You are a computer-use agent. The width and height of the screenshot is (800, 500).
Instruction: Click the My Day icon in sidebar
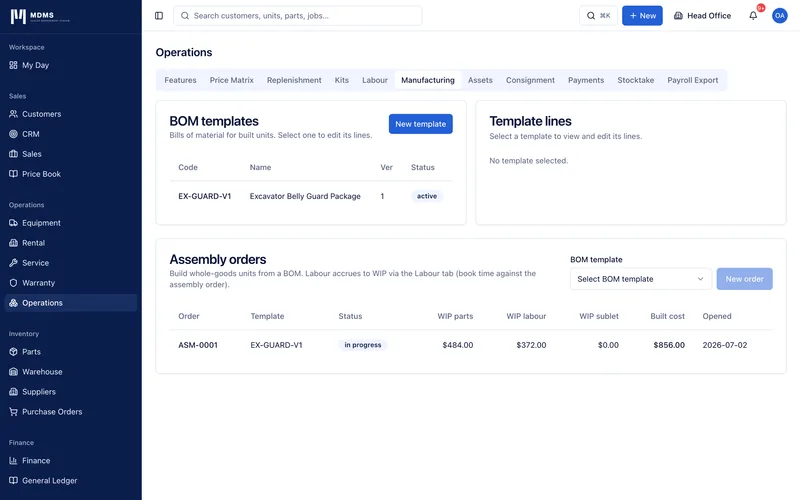click(13, 65)
